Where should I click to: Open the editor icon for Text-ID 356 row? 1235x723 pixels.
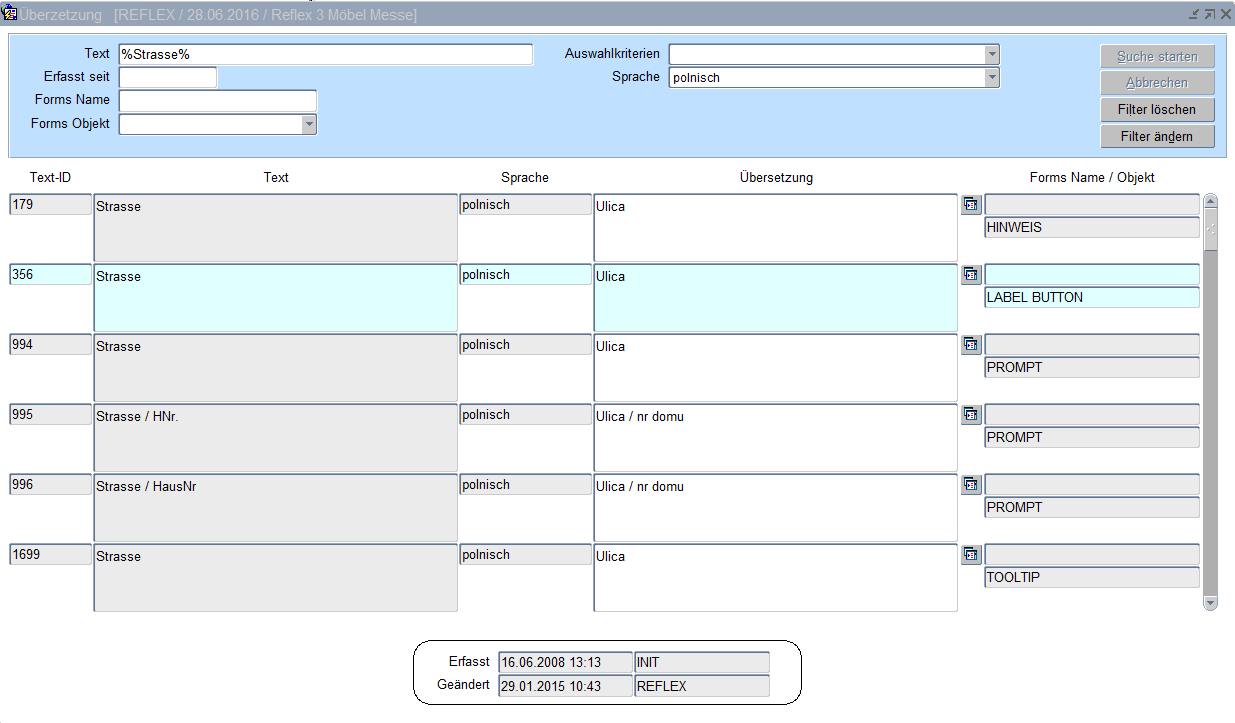[971, 274]
